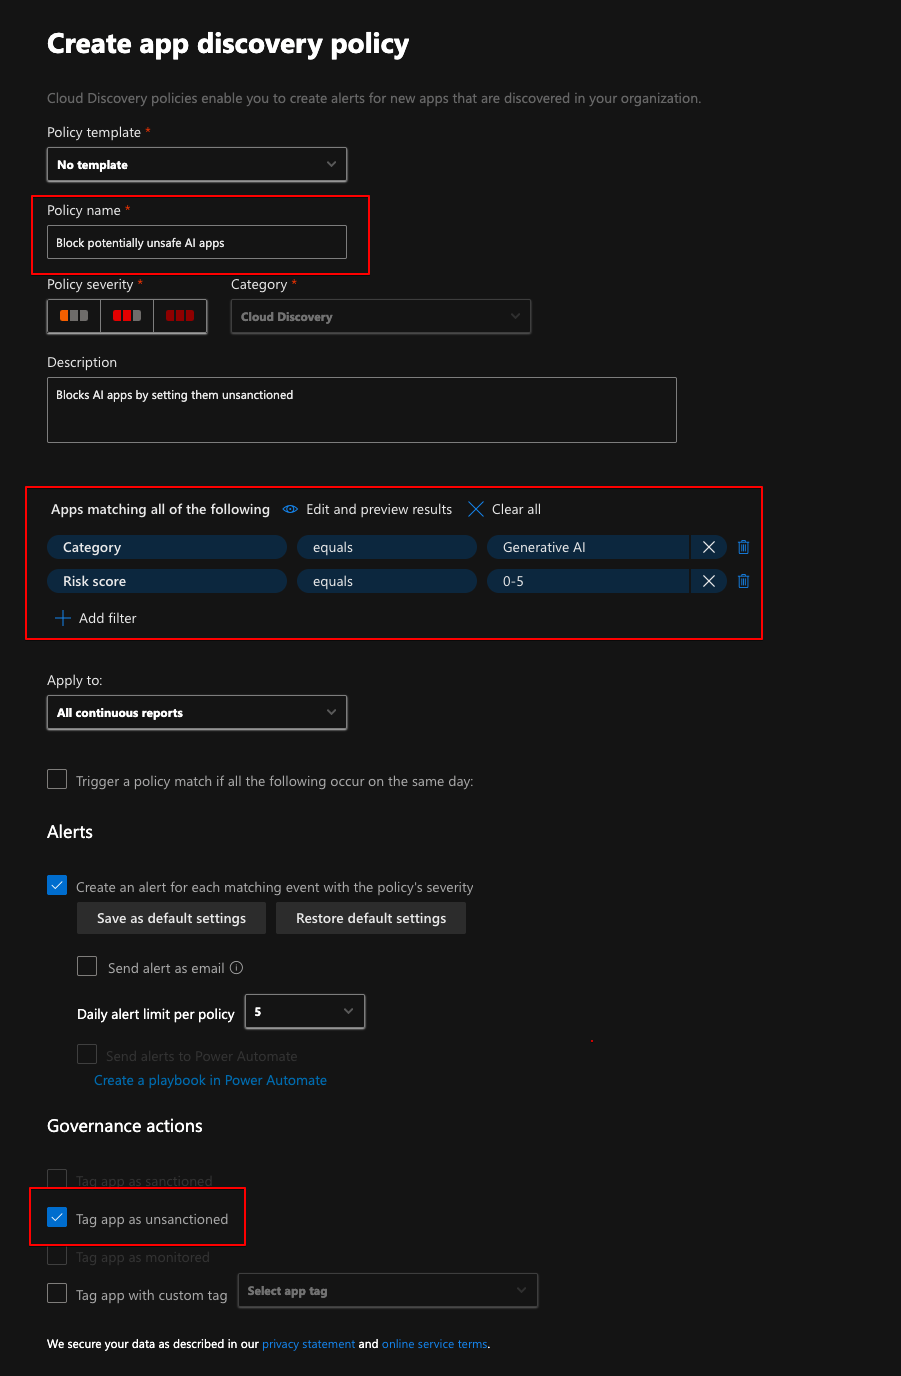Click the eye icon for Edit and preview results
Image resolution: width=901 pixels, height=1376 pixels.
click(290, 509)
